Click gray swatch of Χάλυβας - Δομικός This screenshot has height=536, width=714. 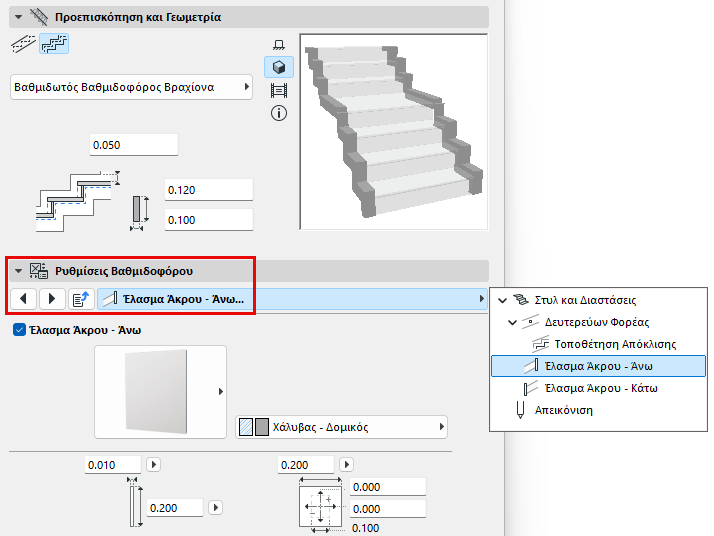[x=262, y=427]
